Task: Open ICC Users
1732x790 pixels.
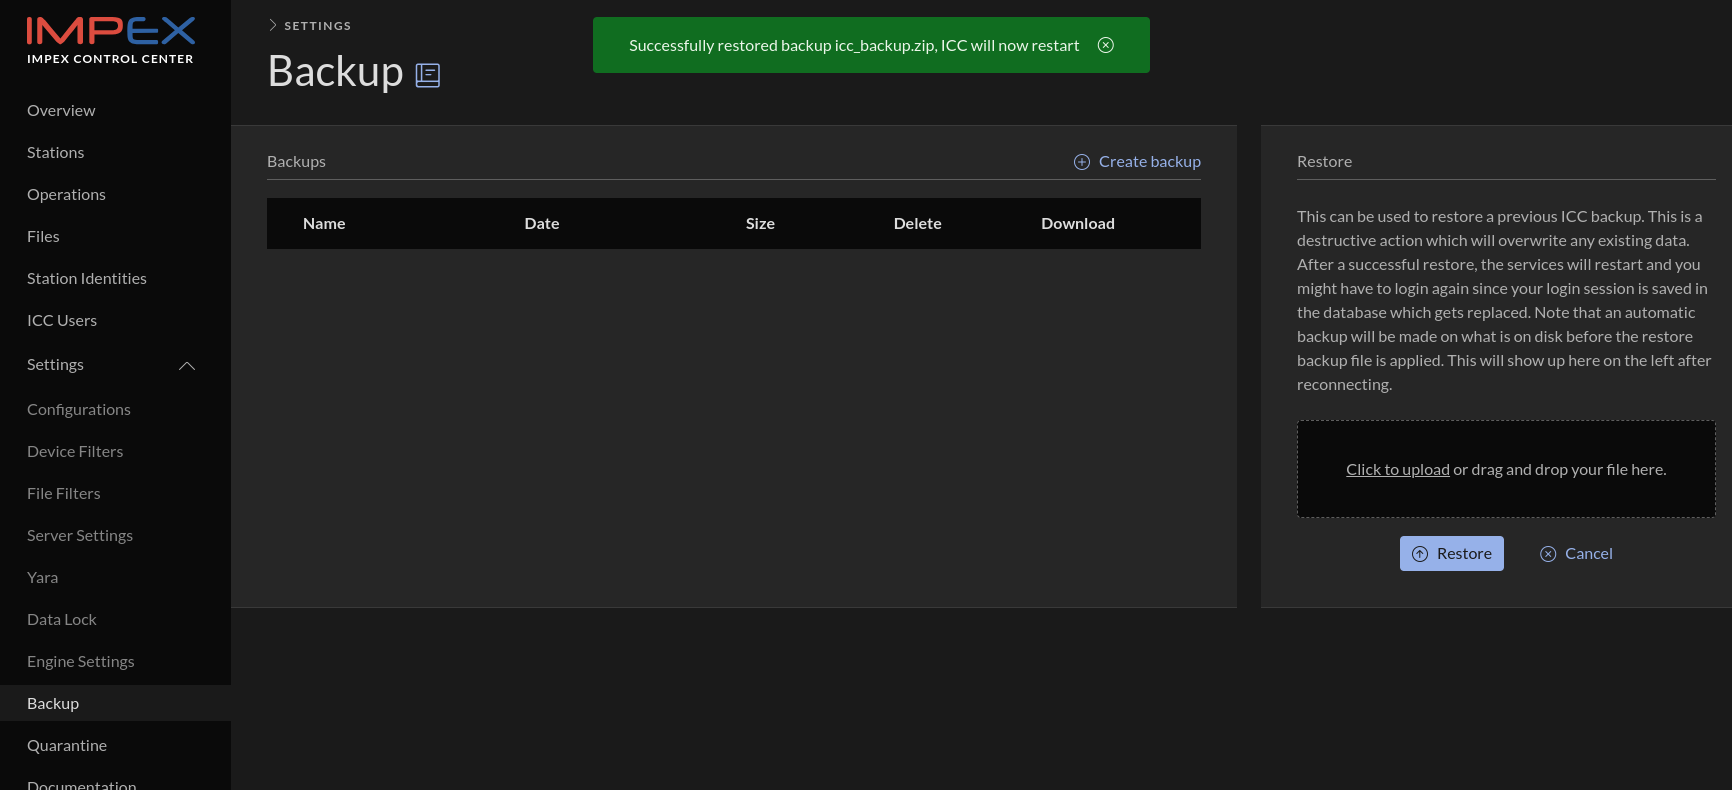Action: (x=62, y=320)
